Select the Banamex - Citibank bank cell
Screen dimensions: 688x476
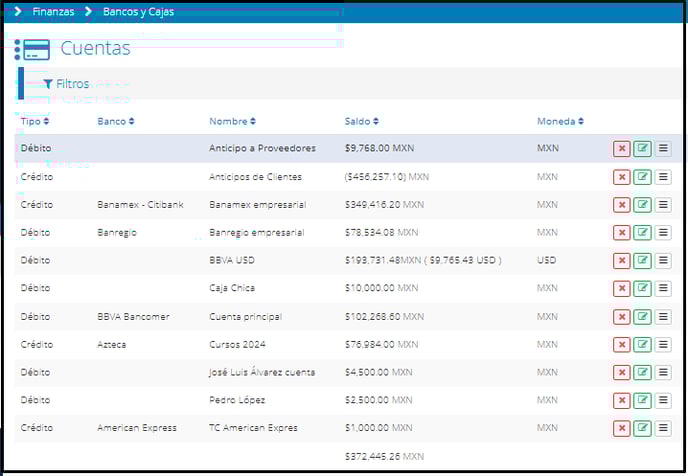(x=140, y=205)
